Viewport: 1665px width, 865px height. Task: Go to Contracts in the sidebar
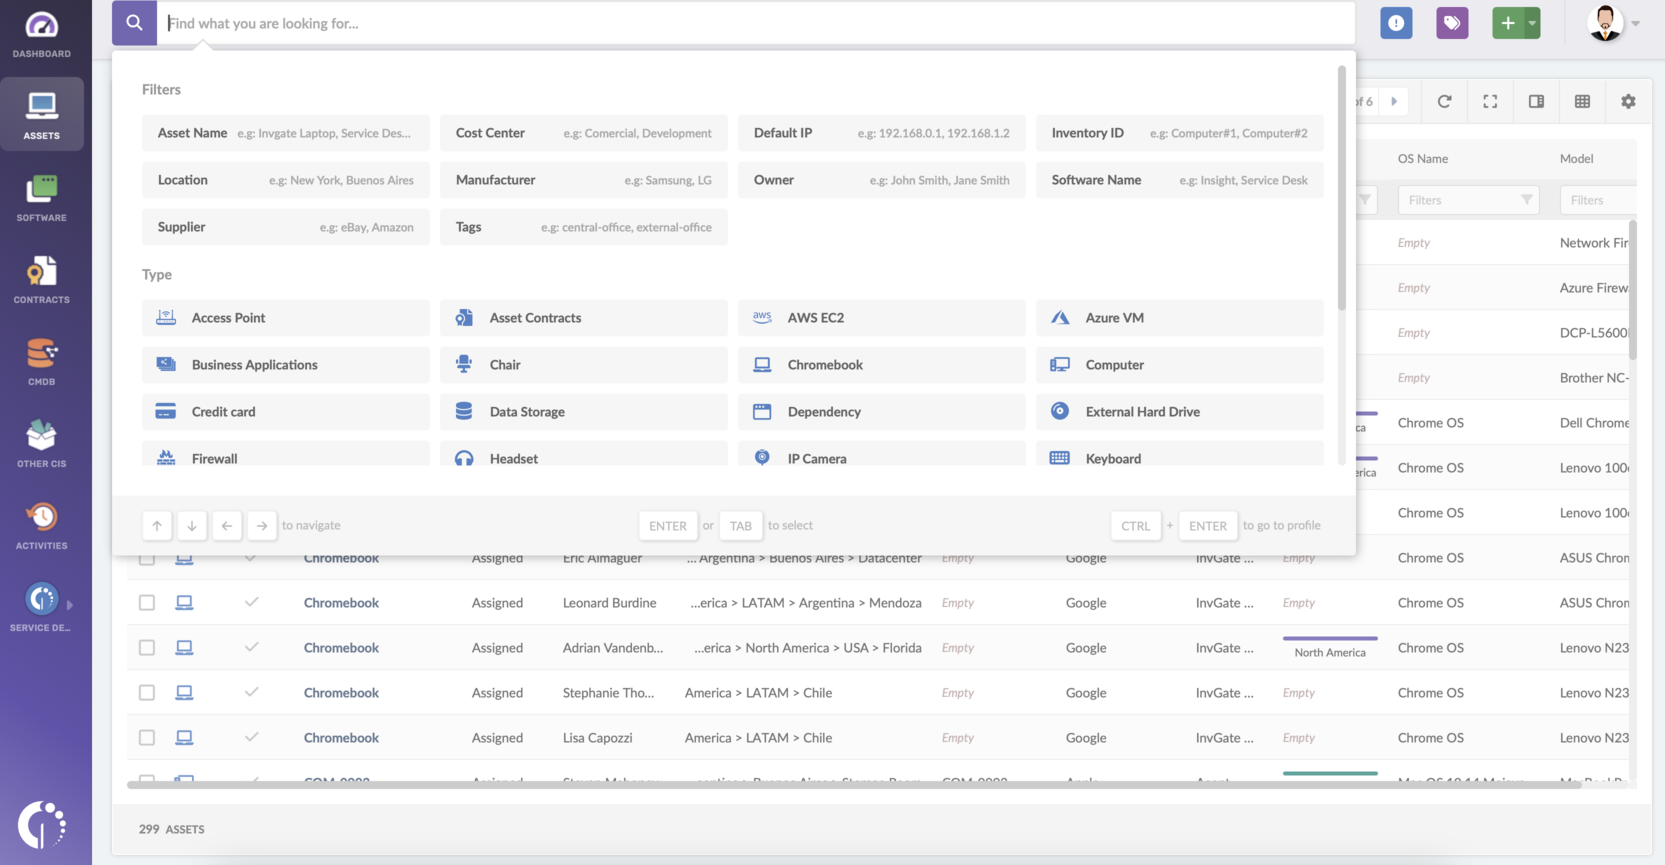pyautogui.click(x=41, y=280)
